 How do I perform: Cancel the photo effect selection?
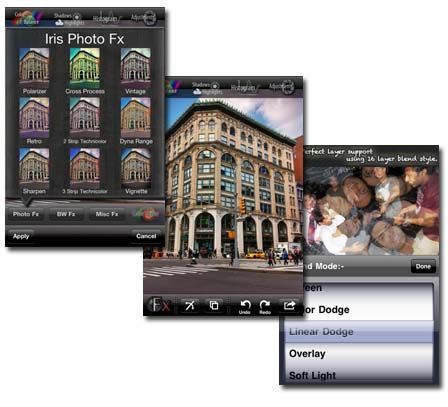pos(146,236)
